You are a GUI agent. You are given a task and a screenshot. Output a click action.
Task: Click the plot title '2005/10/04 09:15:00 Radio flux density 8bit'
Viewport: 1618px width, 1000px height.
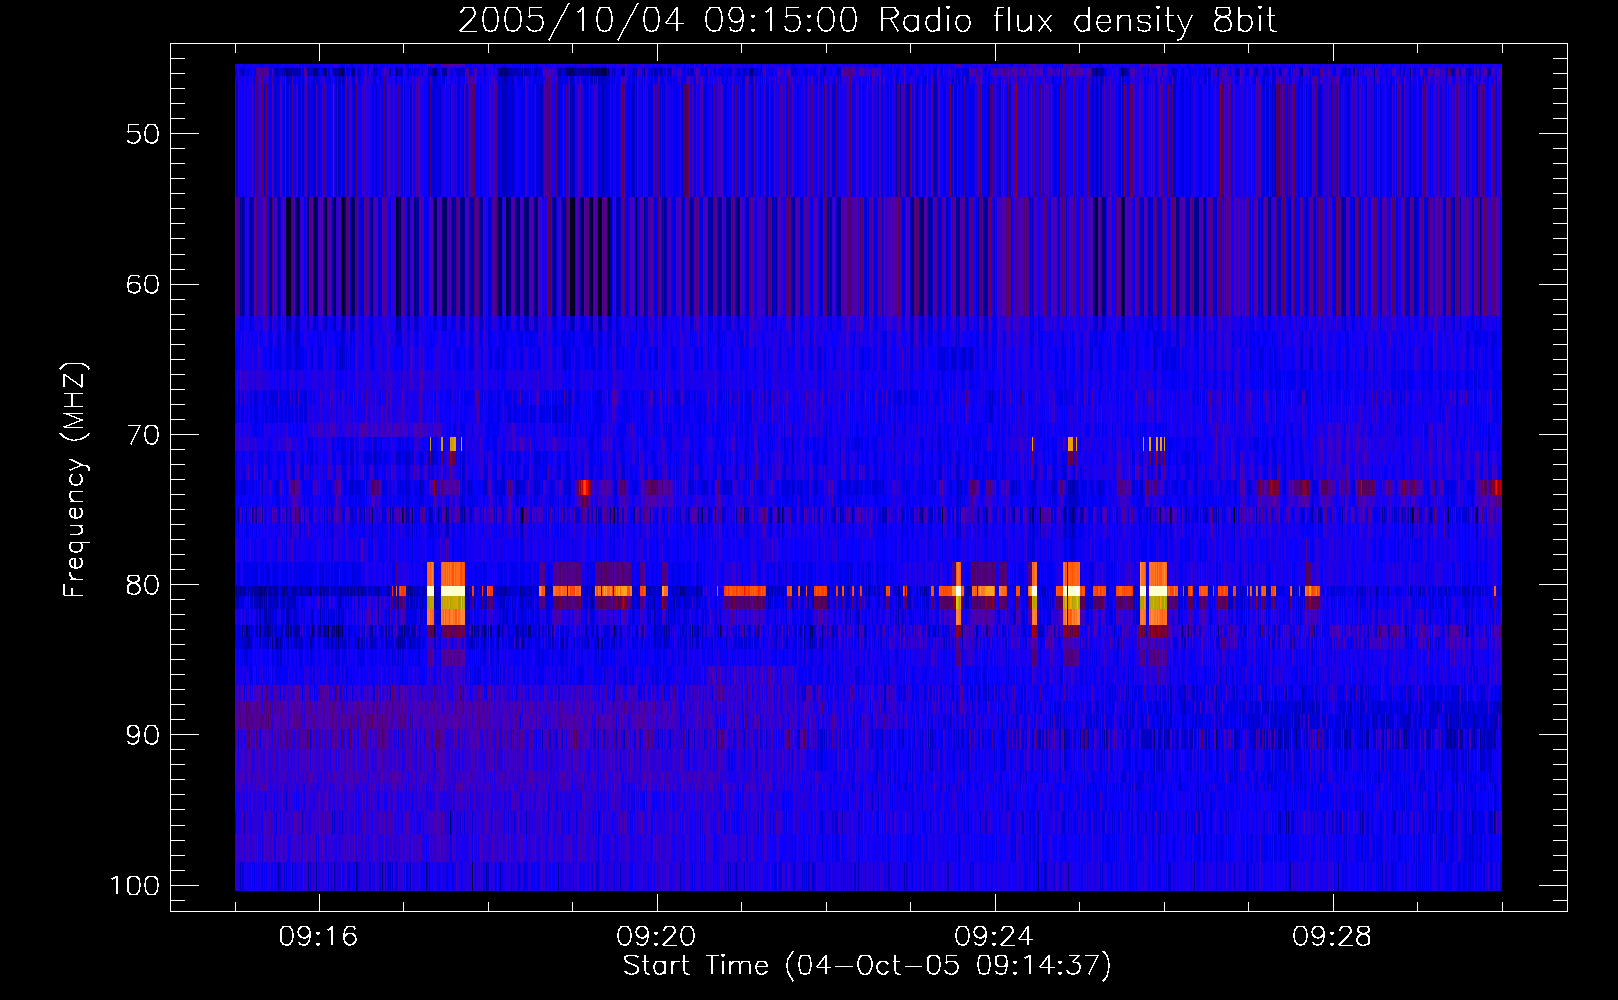click(x=867, y=21)
